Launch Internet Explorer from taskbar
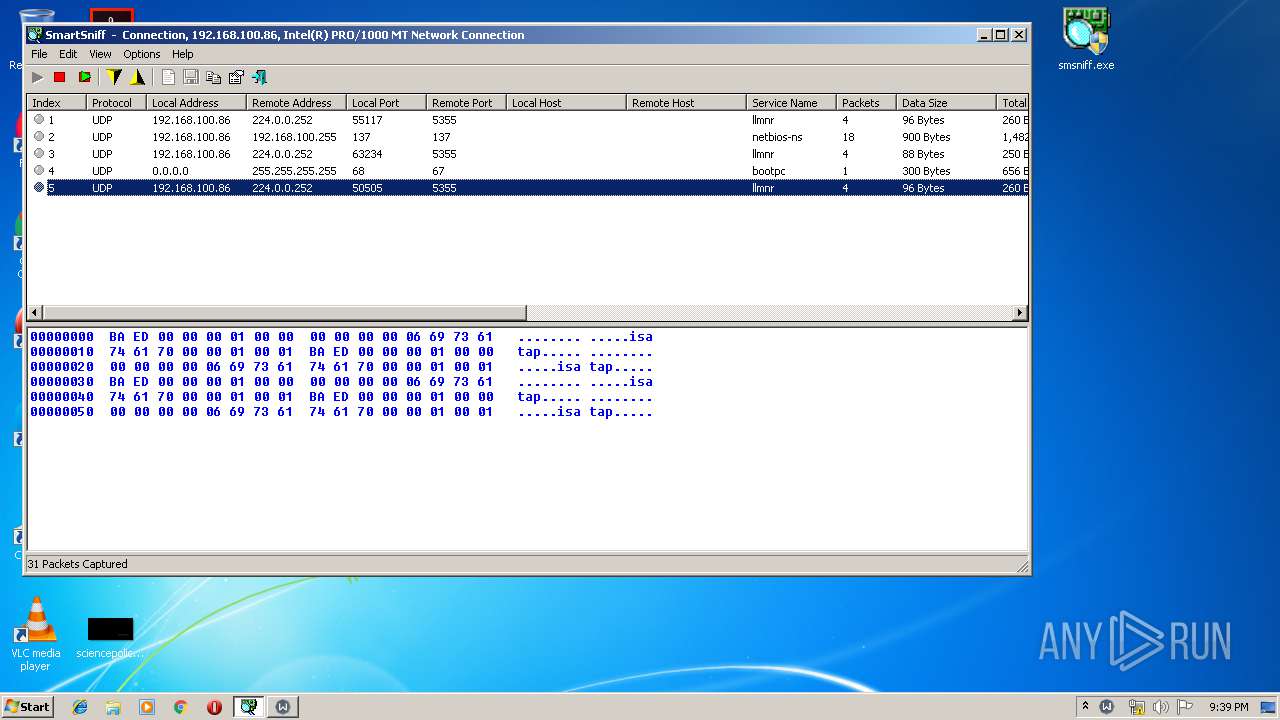Viewport: 1280px width, 720px height. point(80,707)
